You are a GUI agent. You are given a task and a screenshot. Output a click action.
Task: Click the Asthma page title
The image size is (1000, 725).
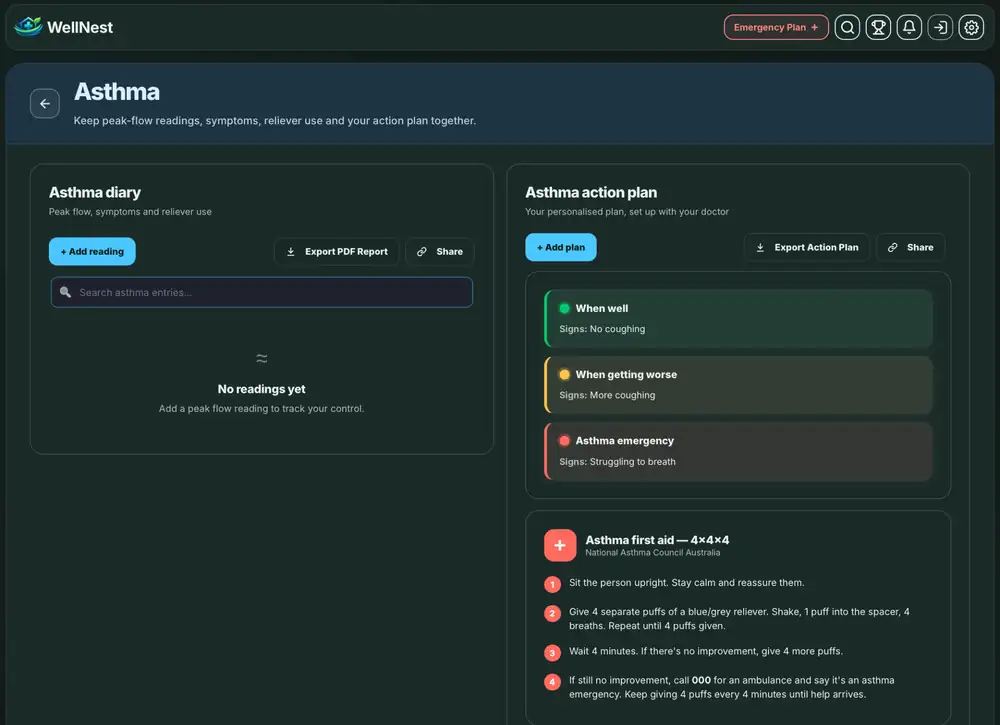click(x=117, y=92)
